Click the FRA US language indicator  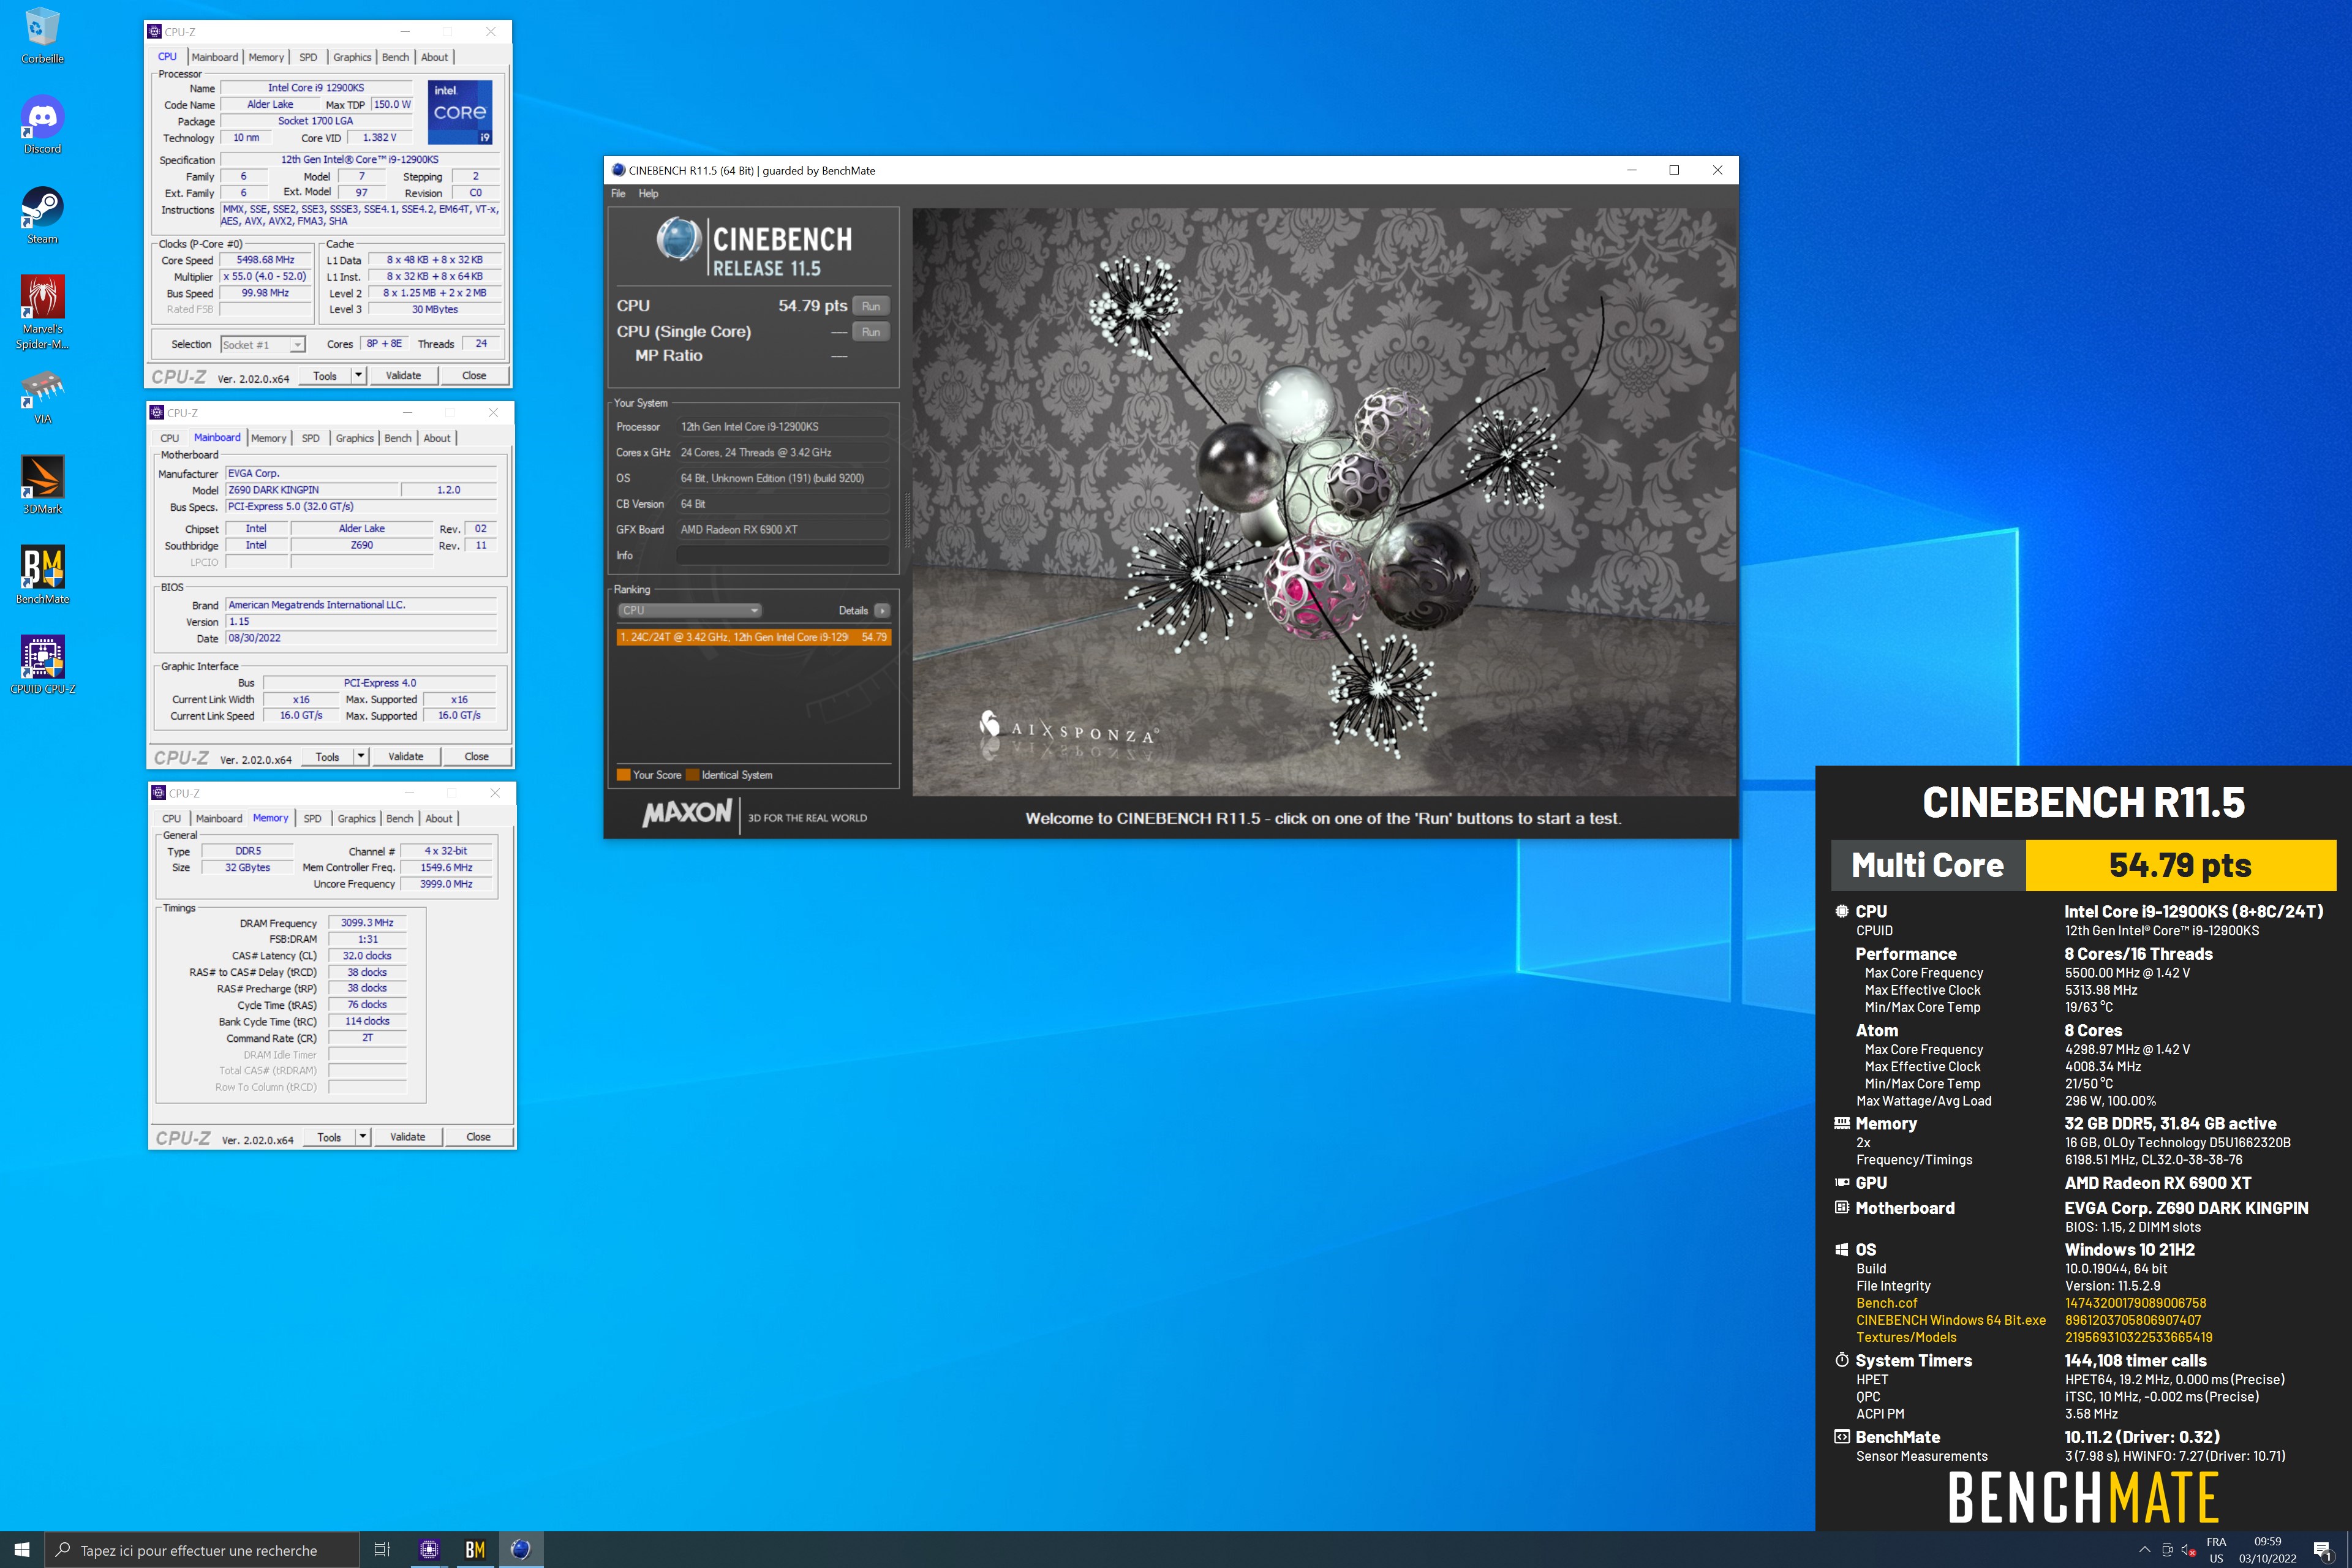pyautogui.click(x=2216, y=1550)
